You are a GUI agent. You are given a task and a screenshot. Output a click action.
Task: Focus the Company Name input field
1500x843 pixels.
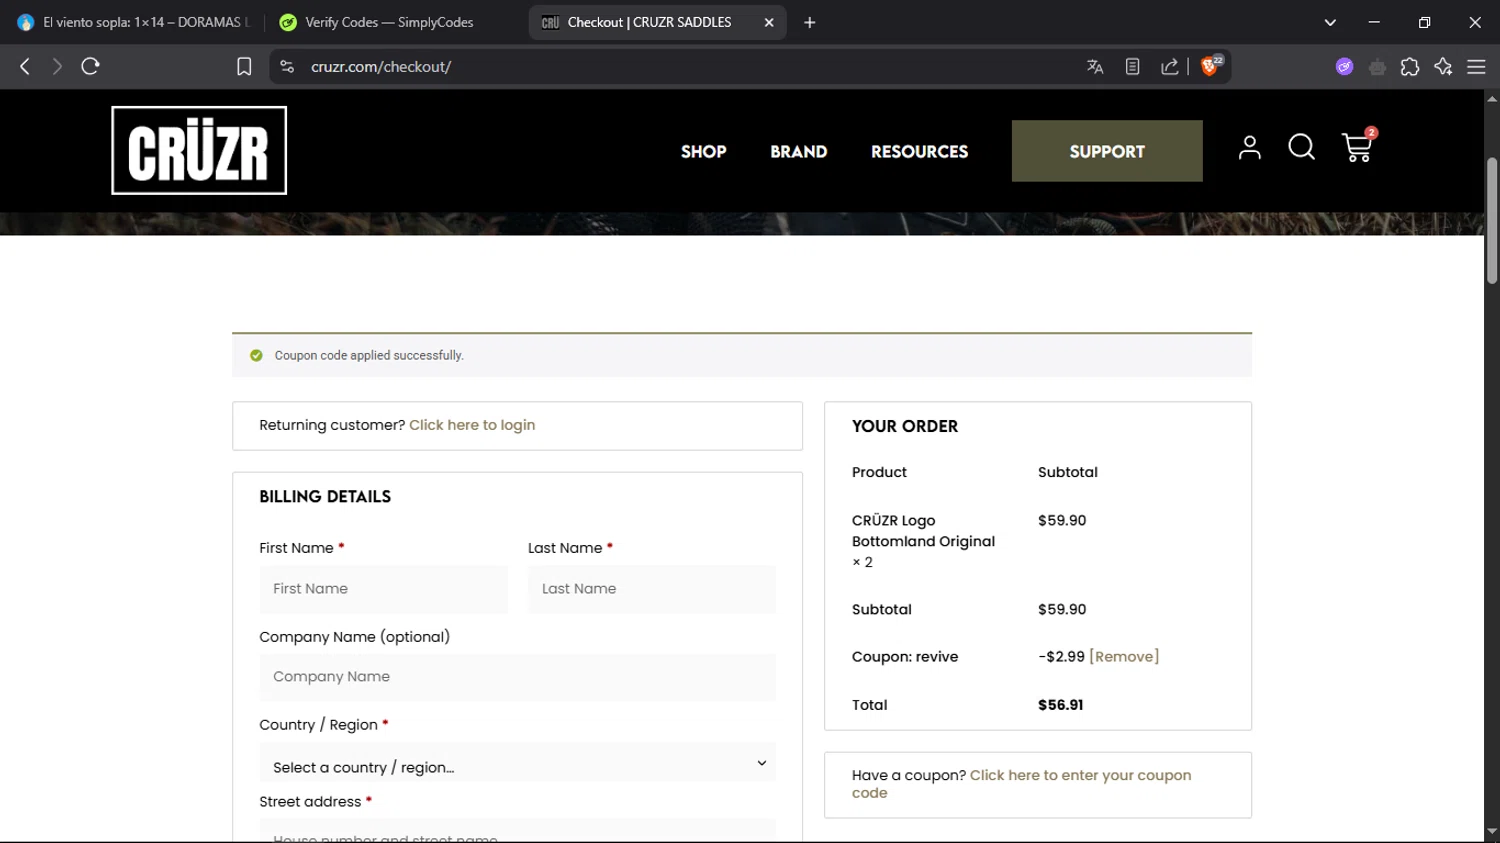click(x=517, y=677)
